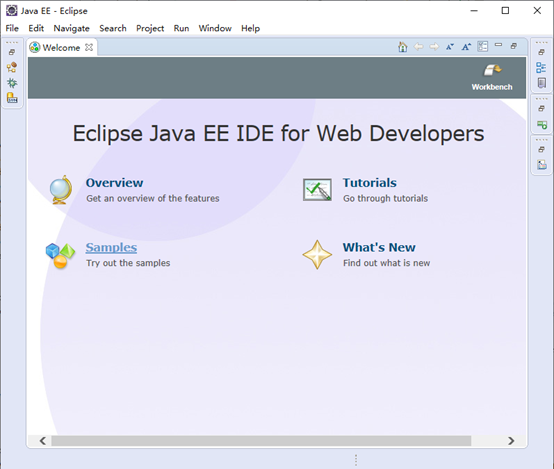This screenshot has height=469, width=554.
Task: Minimize the Welcome view panel
Action: 498,45
